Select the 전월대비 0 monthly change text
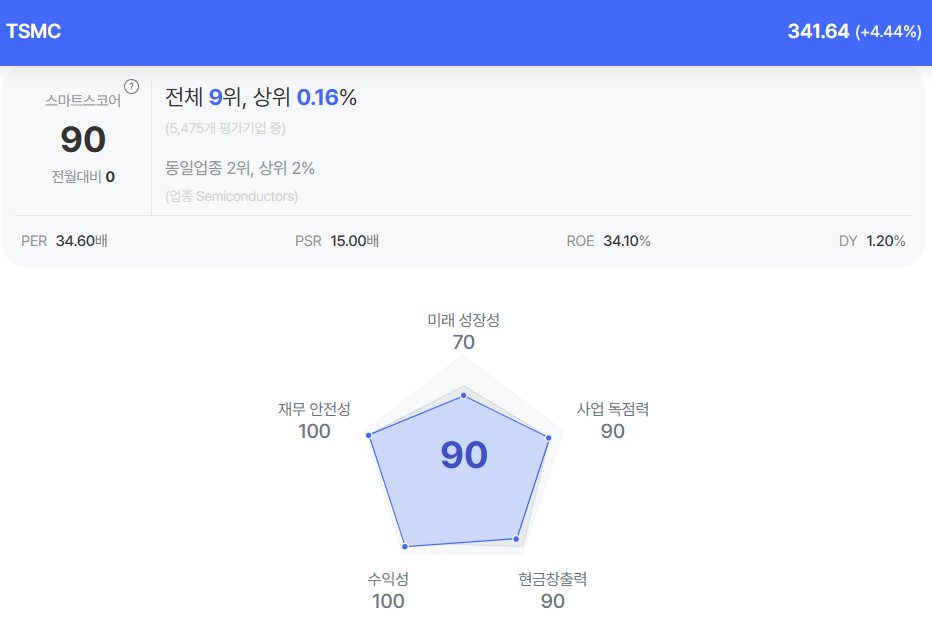 [x=83, y=177]
